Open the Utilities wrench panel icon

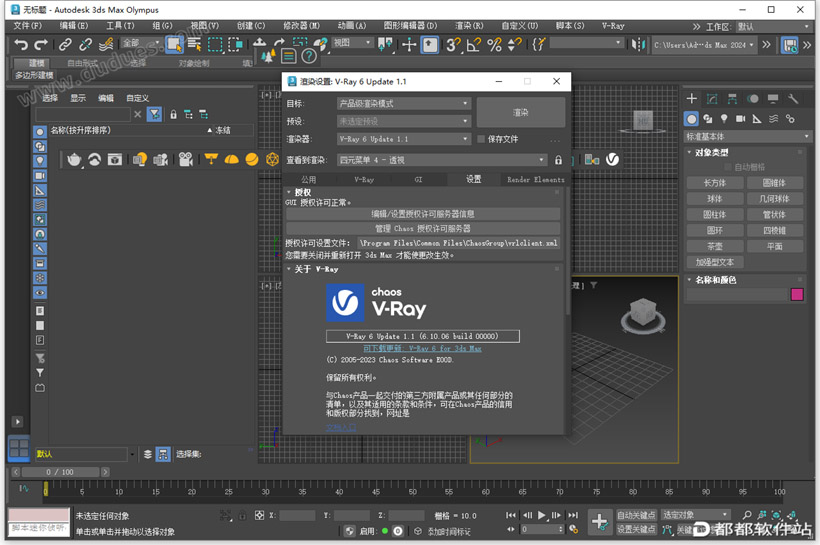(x=793, y=98)
